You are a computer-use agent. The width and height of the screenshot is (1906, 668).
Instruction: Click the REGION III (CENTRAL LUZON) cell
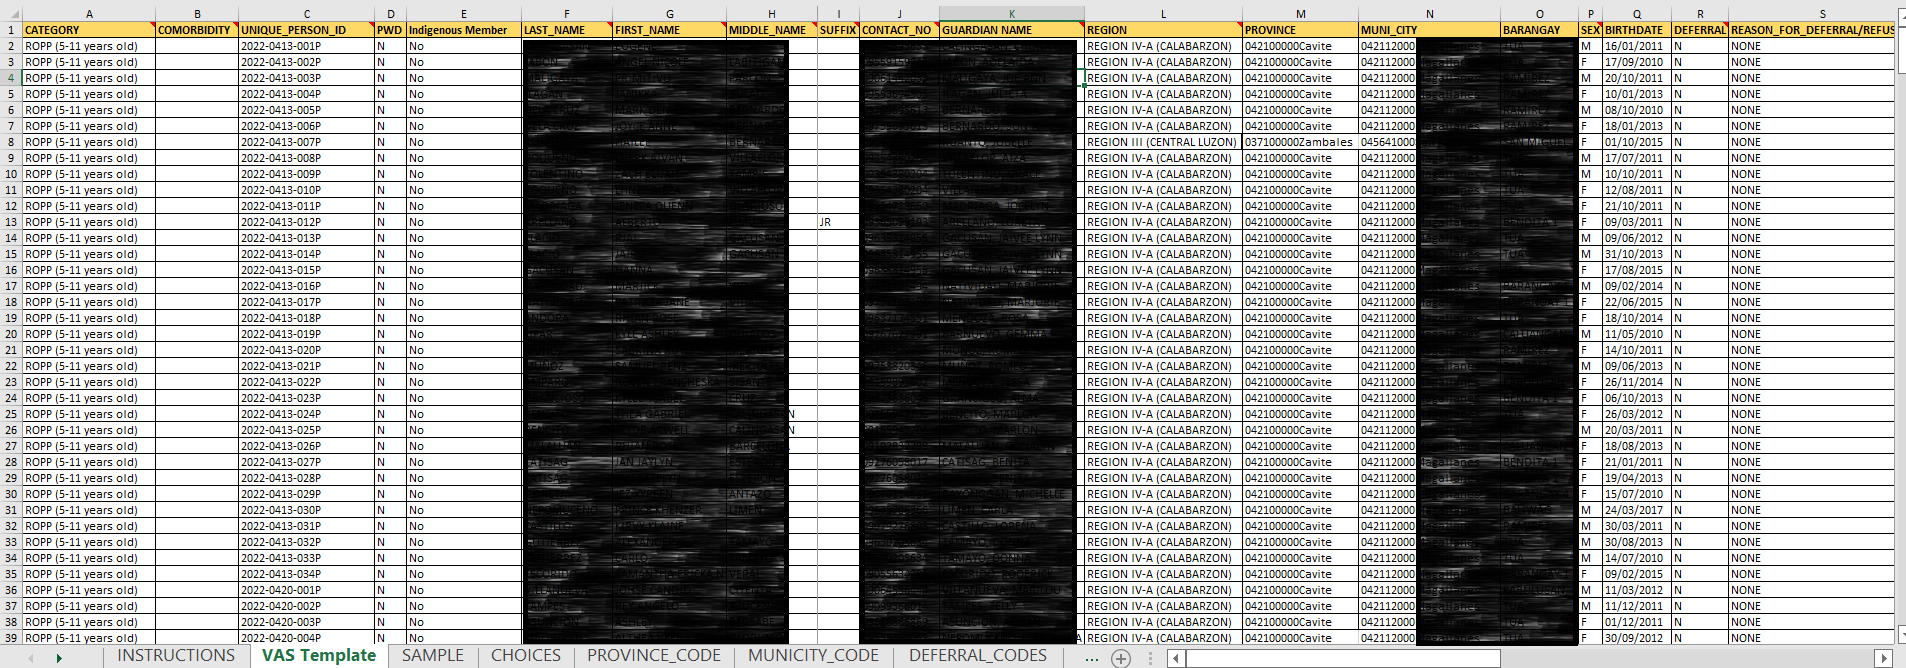tap(1163, 142)
